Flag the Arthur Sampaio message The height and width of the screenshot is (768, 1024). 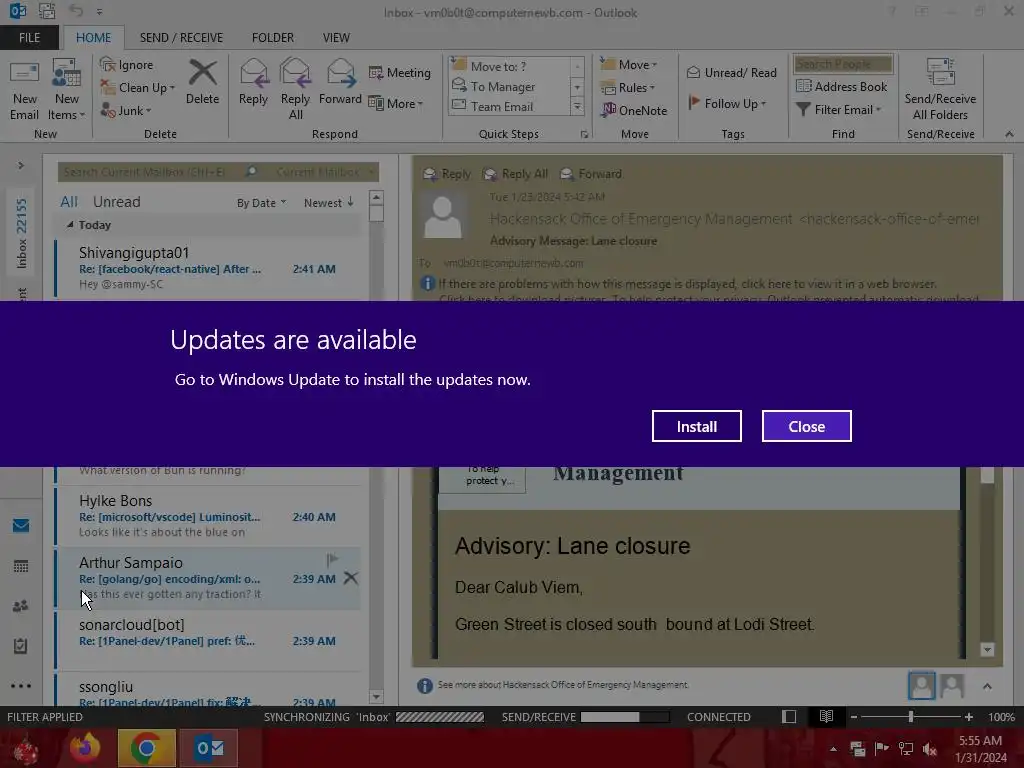tap(332, 560)
